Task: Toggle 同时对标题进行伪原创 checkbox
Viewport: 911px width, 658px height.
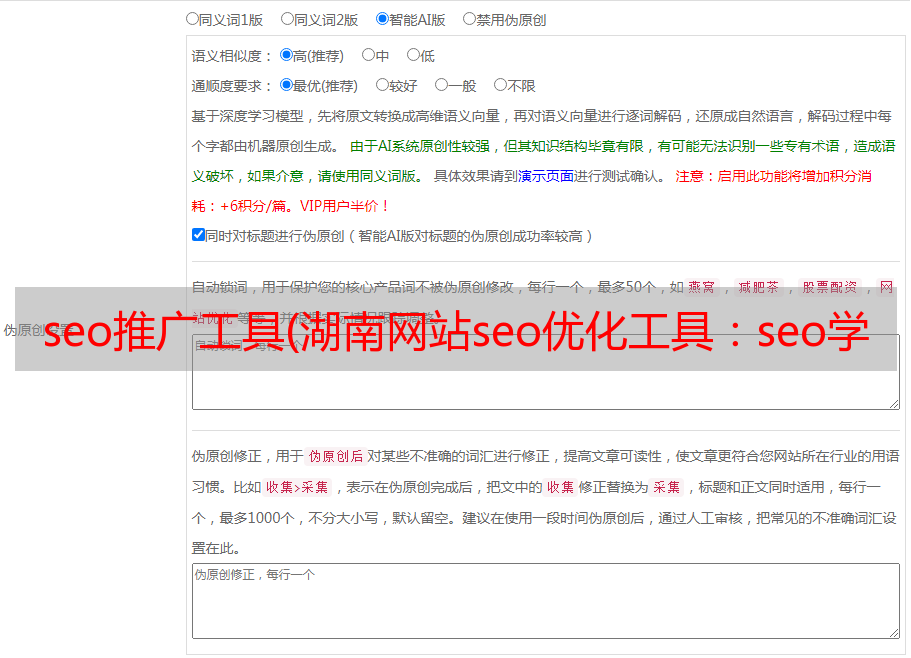Action: pyautogui.click(x=198, y=235)
